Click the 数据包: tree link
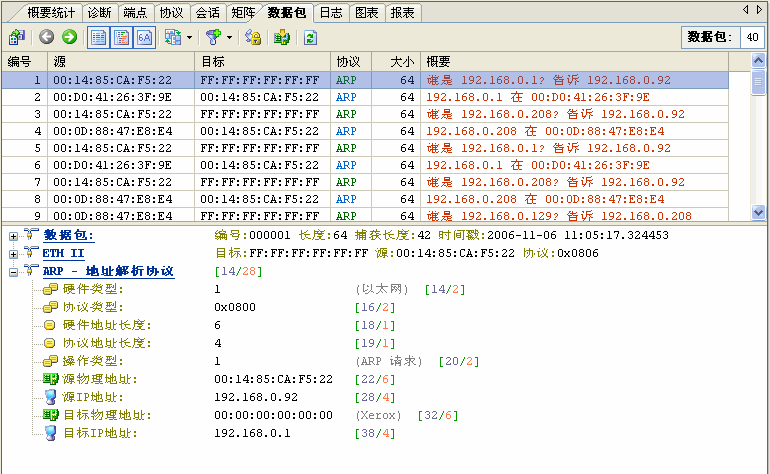This screenshot has width=770, height=474. click(x=68, y=235)
